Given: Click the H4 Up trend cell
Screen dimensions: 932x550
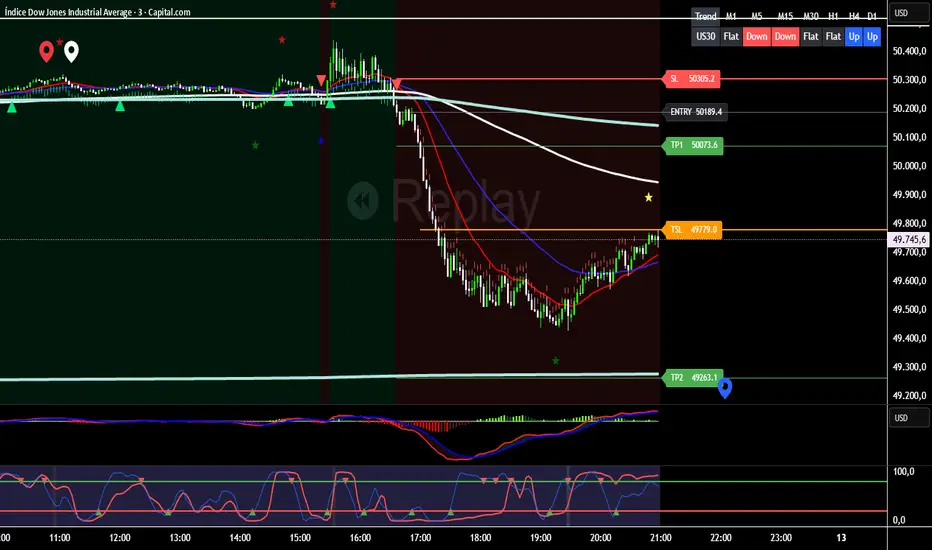Looking at the screenshot, I should [854, 36].
